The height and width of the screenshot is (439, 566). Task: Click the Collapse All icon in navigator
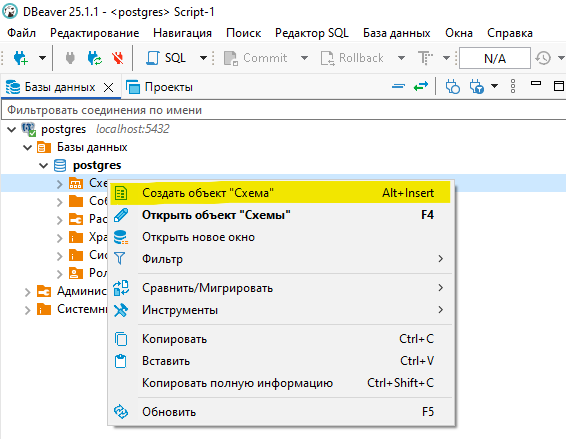(x=399, y=86)
